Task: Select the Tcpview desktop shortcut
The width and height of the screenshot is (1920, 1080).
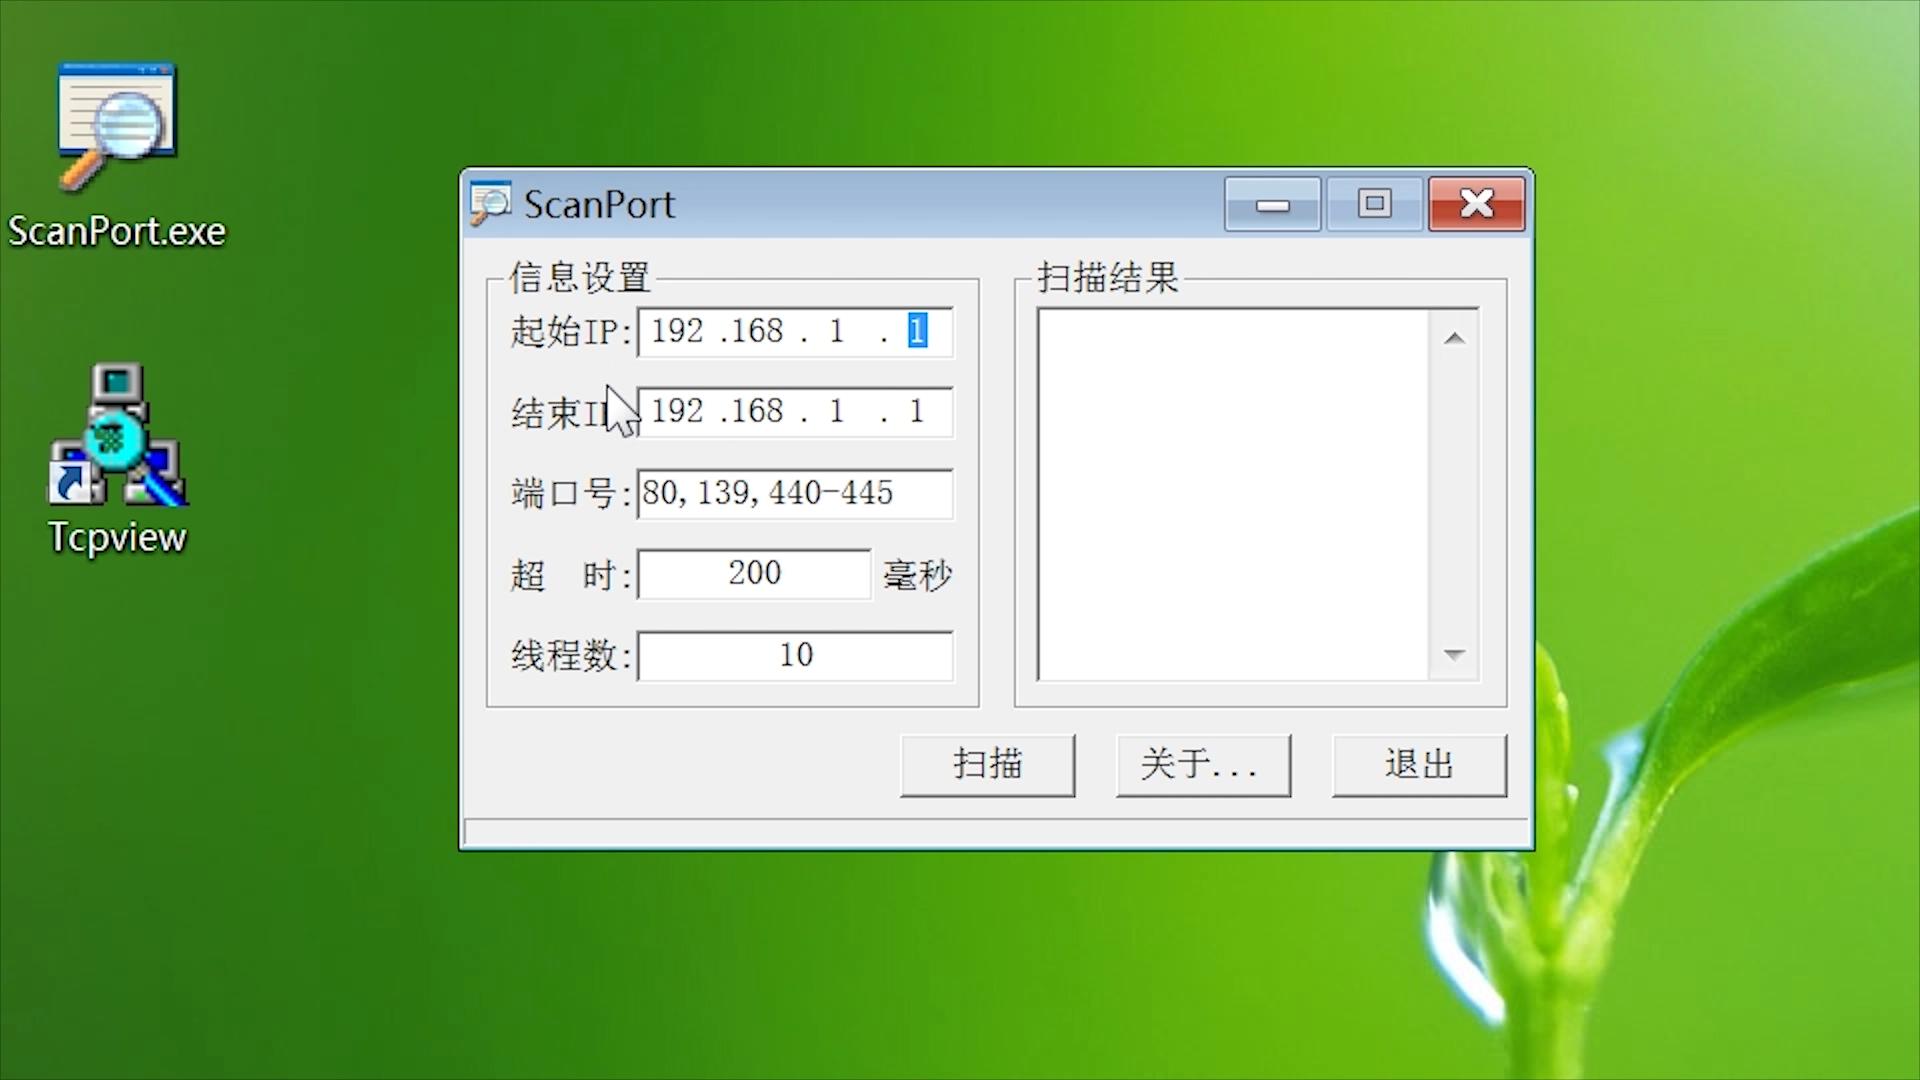Action: click(x=117, y=460)
